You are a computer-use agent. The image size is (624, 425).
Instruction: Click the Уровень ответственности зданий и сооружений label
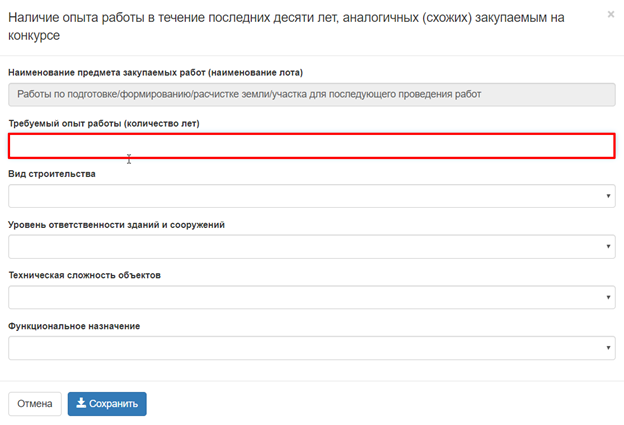tap(116, 225)
